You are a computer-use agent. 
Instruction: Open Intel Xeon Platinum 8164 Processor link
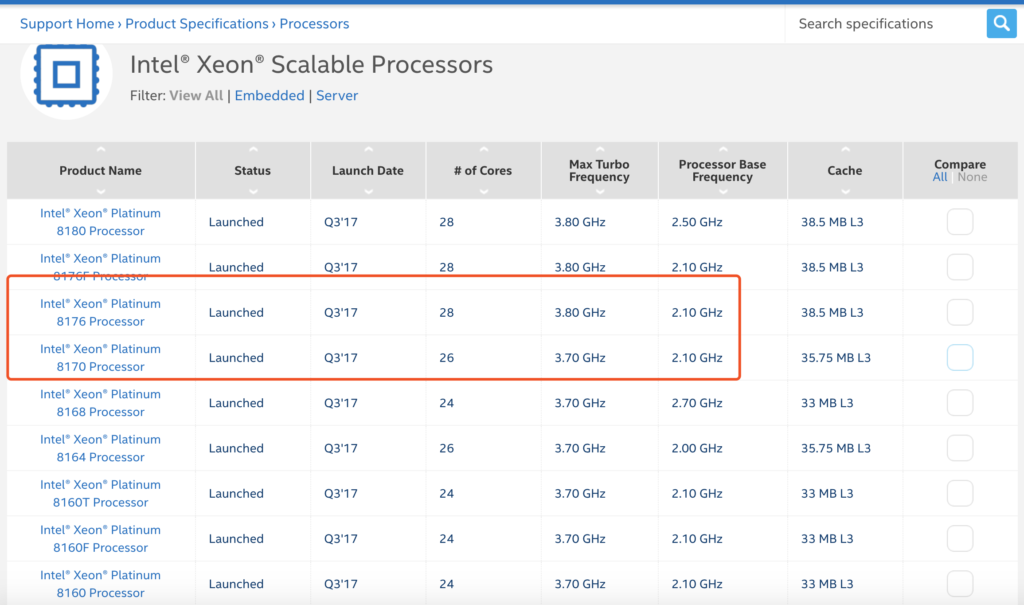[x=101, y=448]
